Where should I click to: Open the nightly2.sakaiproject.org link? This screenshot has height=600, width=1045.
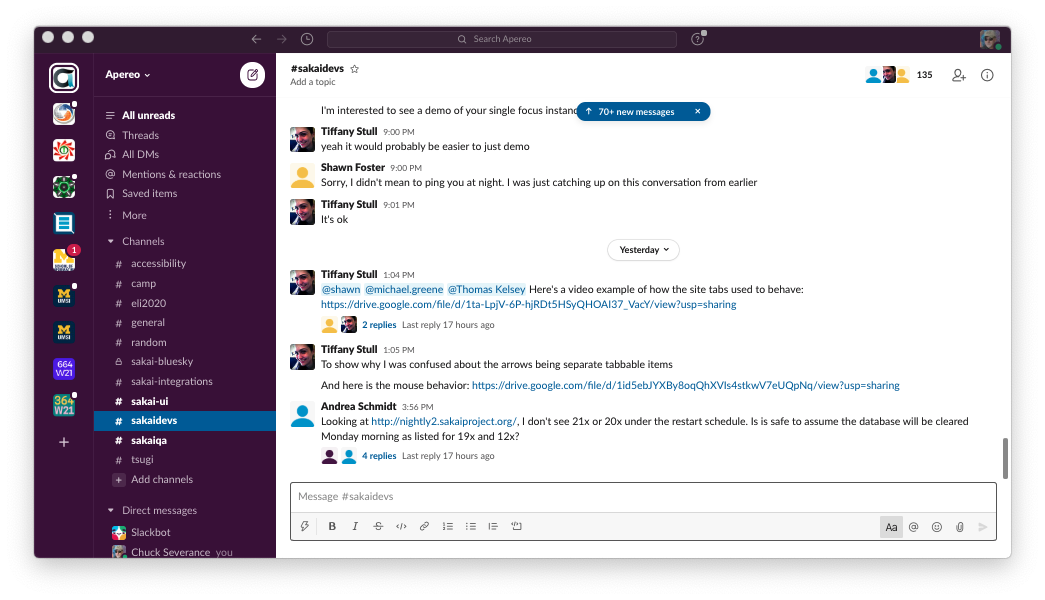tap(443, 422)
